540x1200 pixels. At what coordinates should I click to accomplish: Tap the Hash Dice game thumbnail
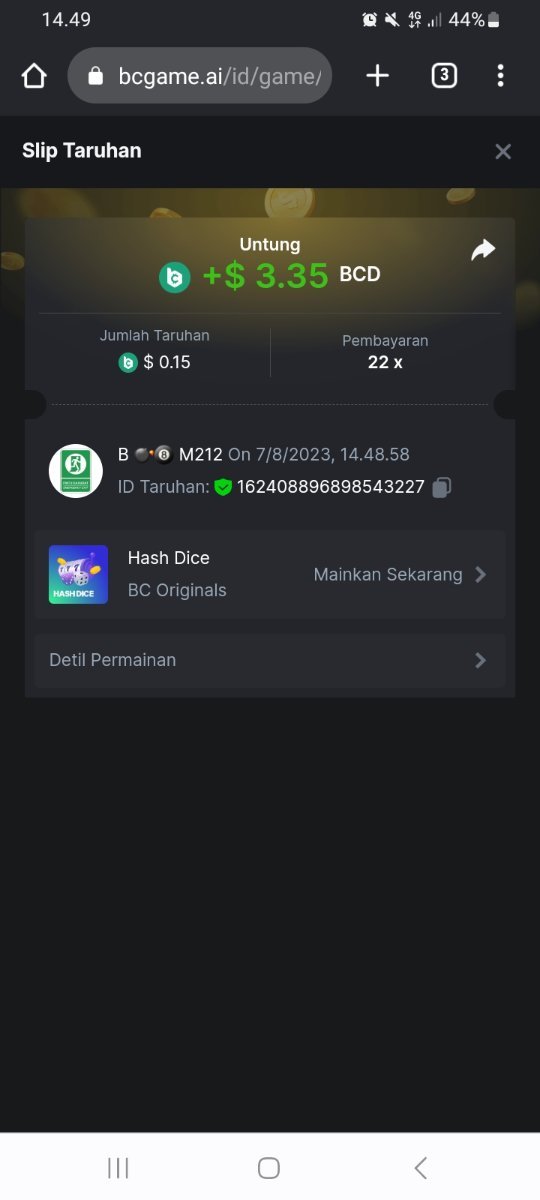(78, 574)
